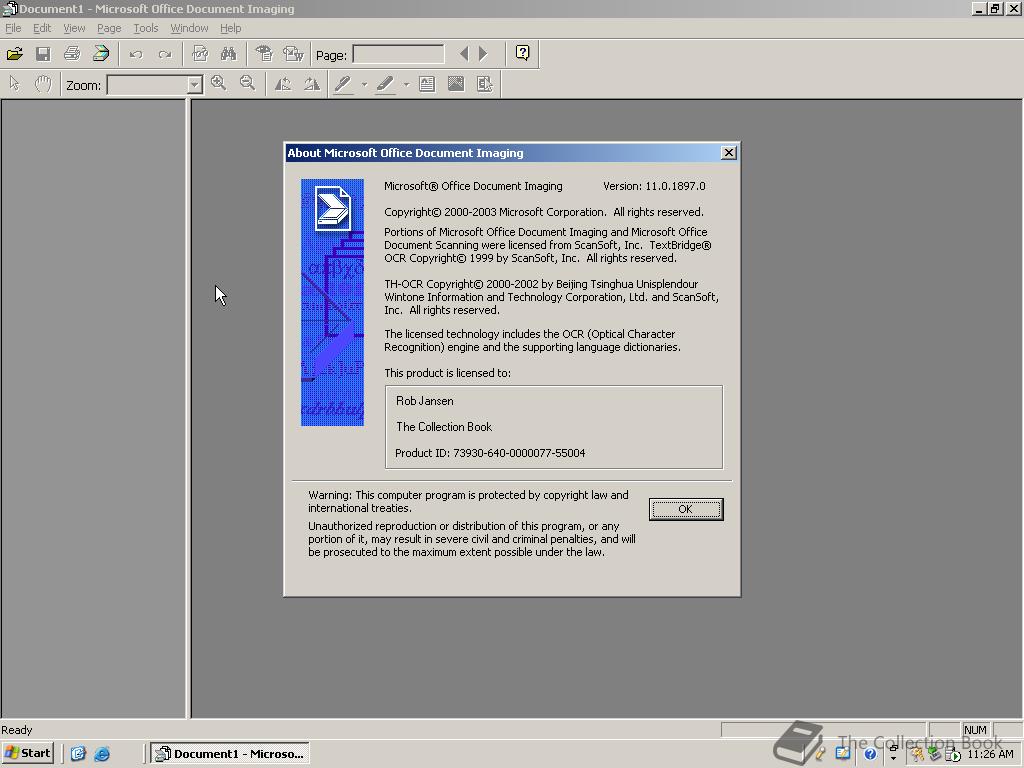The height and width of the screenshot is (768, 1024).
Task: Click the NUM status bar indicator
Action: 975,730
